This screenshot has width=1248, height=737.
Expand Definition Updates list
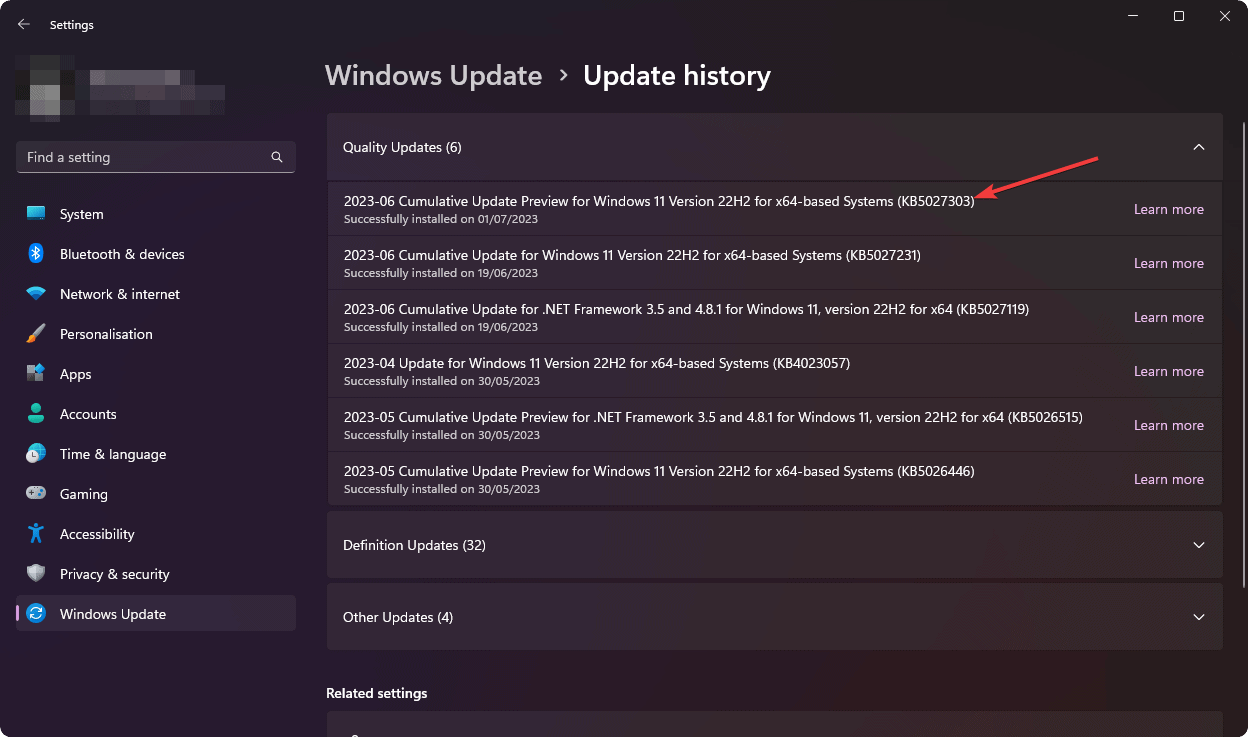point(1198,545)
